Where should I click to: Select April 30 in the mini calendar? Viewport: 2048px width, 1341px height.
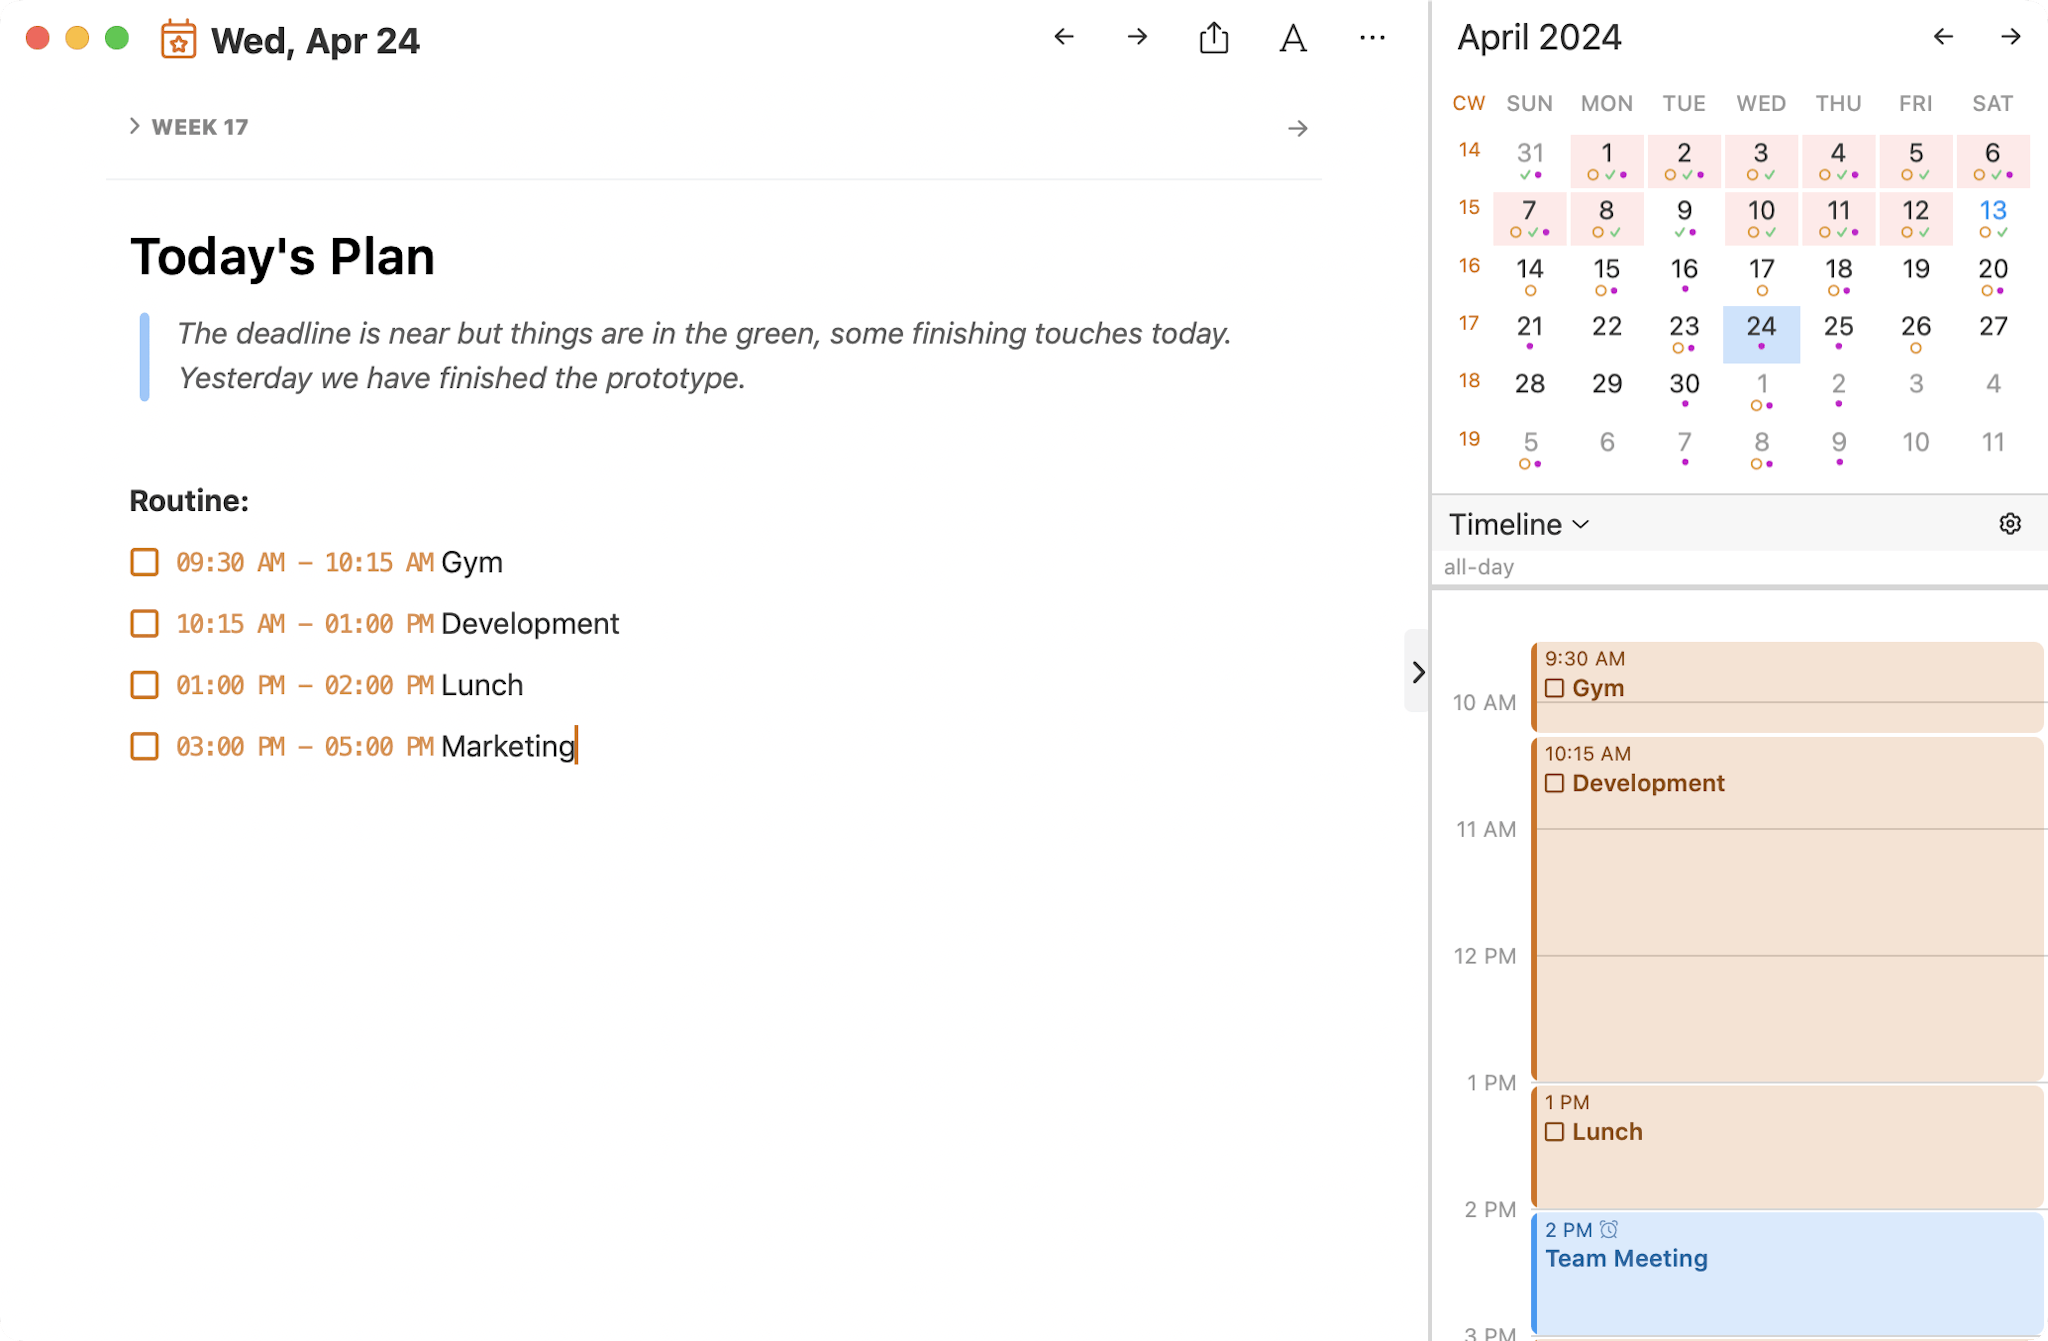(x=1683, y=384)
